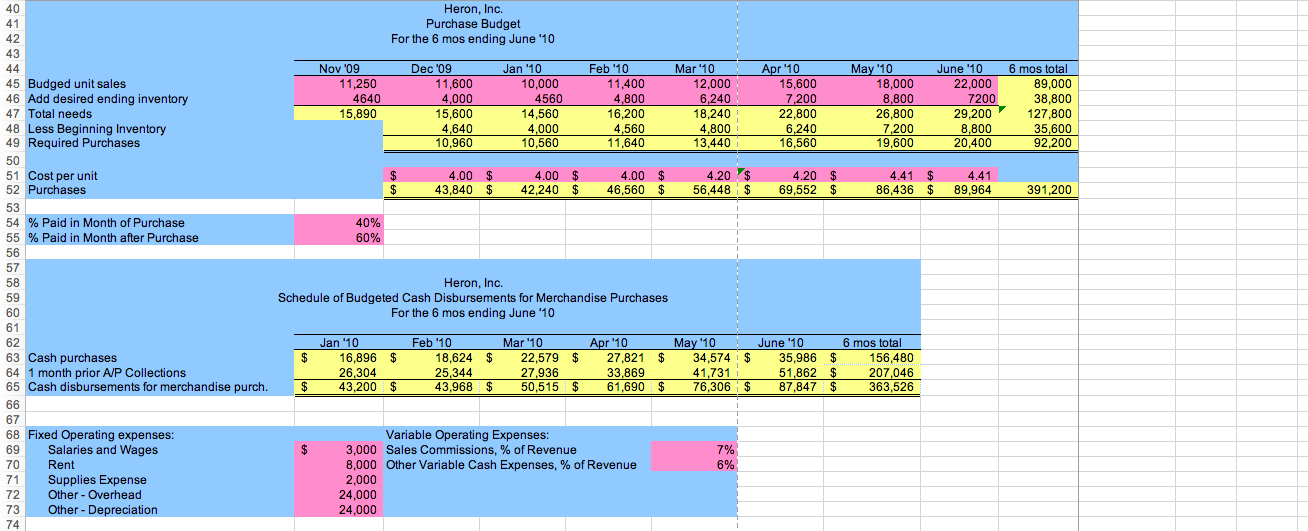Viewport: 1308px width, 531px height.
Task: Select the 15,890 total needs cell
Action: pyautogui.click(x=340, y=114)
